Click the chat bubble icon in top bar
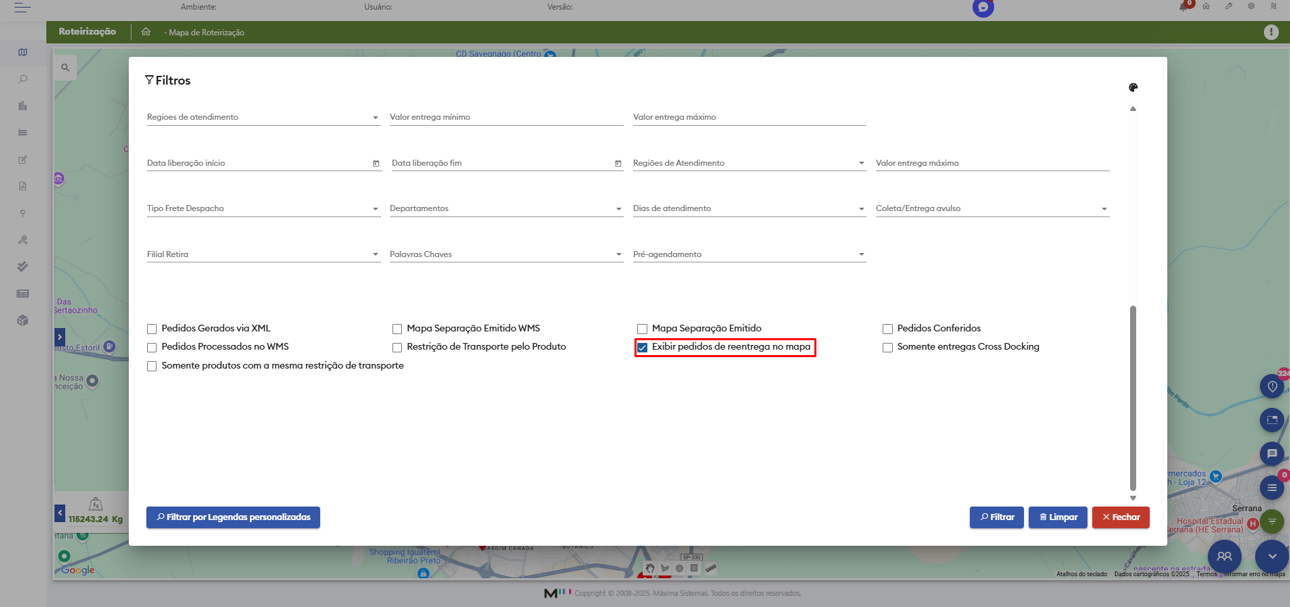Screen dimensions: 1290x607 tap(983, 8)
